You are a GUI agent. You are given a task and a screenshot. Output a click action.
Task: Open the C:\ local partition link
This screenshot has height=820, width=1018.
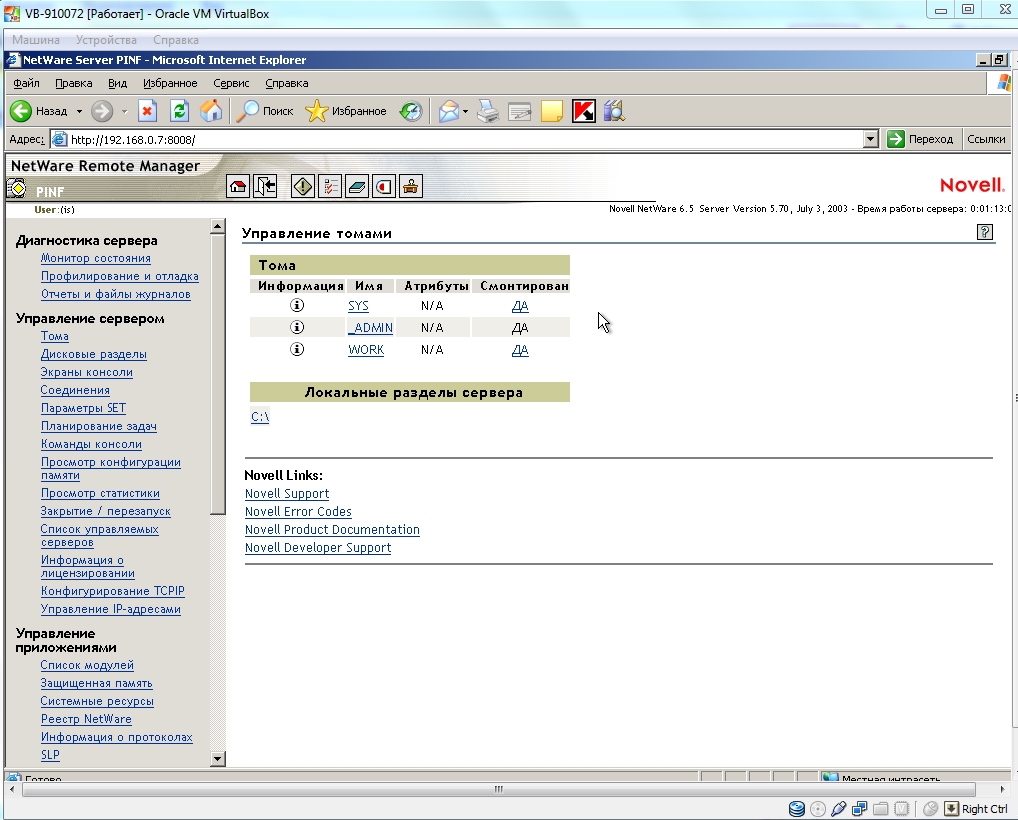click(x=260, y=416)
